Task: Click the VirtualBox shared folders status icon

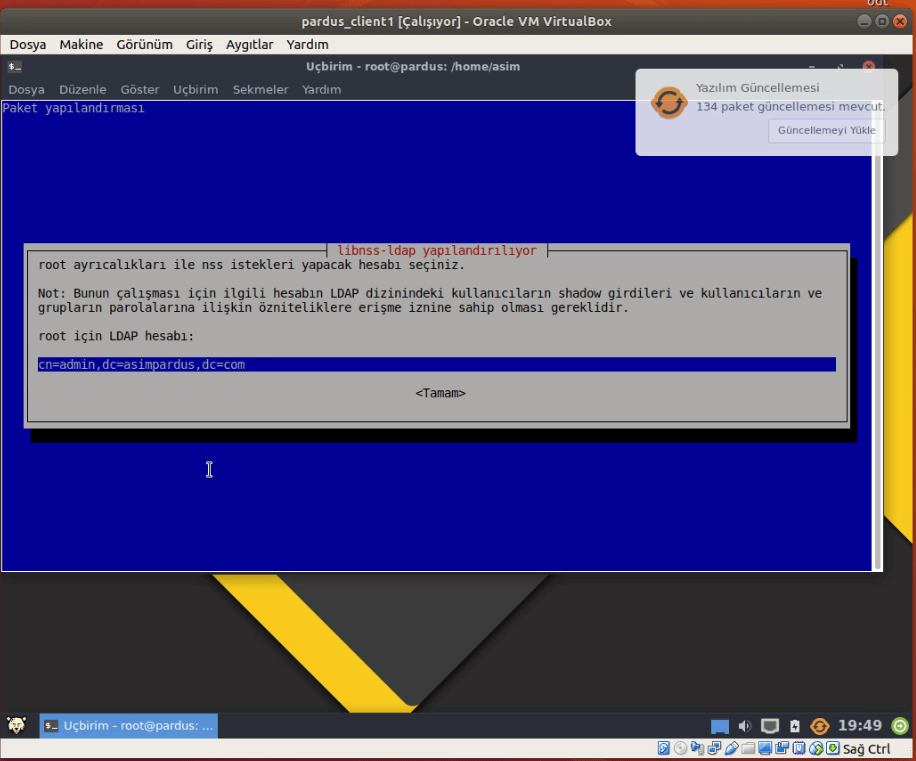Action: click(x=748, y=749)
